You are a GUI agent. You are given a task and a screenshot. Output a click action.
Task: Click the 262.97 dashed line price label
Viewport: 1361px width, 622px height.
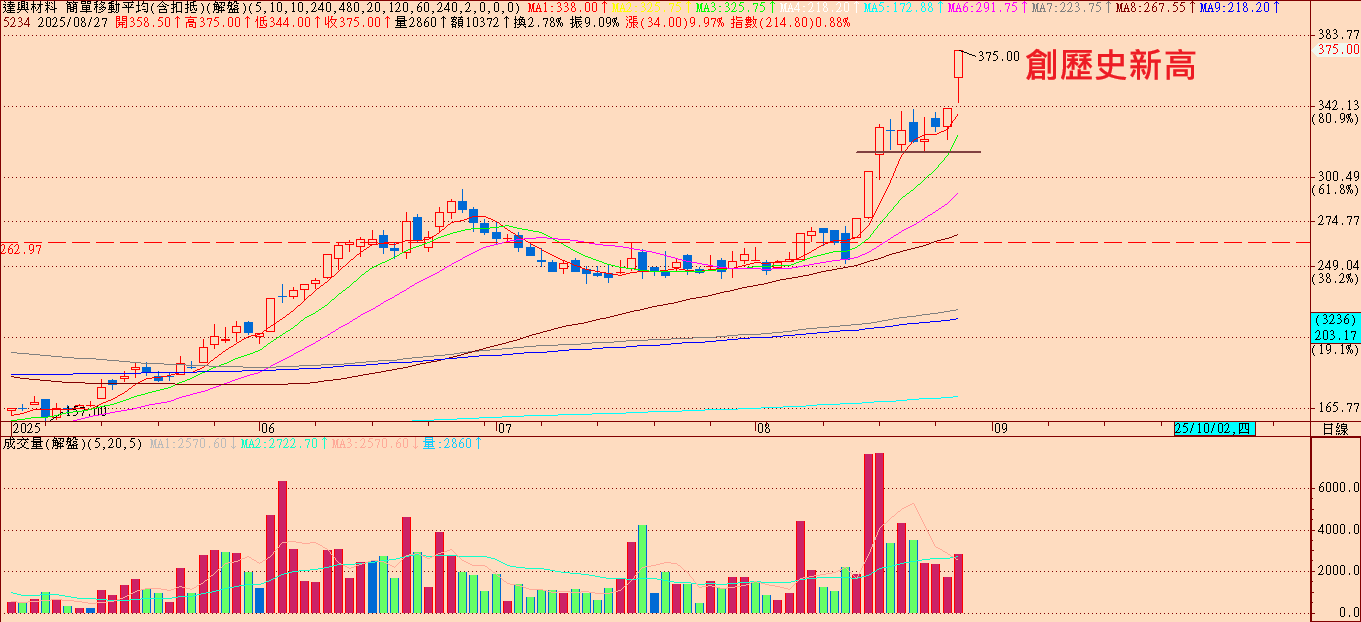coord(22,249)
